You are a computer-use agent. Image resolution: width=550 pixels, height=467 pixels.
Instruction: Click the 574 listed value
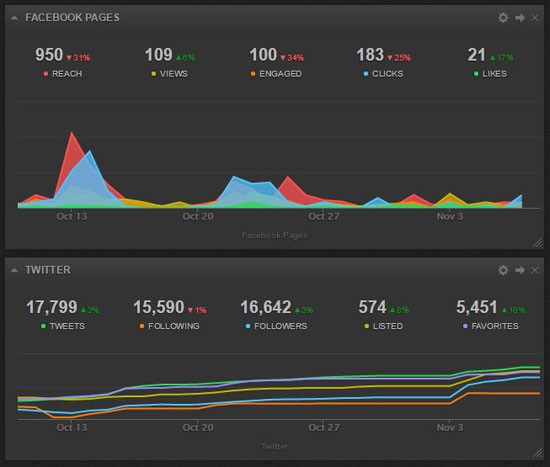(x=372, y=307)
